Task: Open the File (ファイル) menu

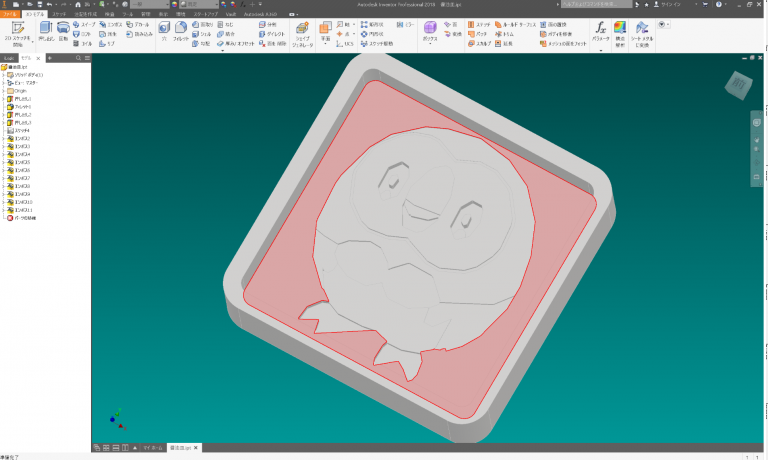Action: point(10,14)
